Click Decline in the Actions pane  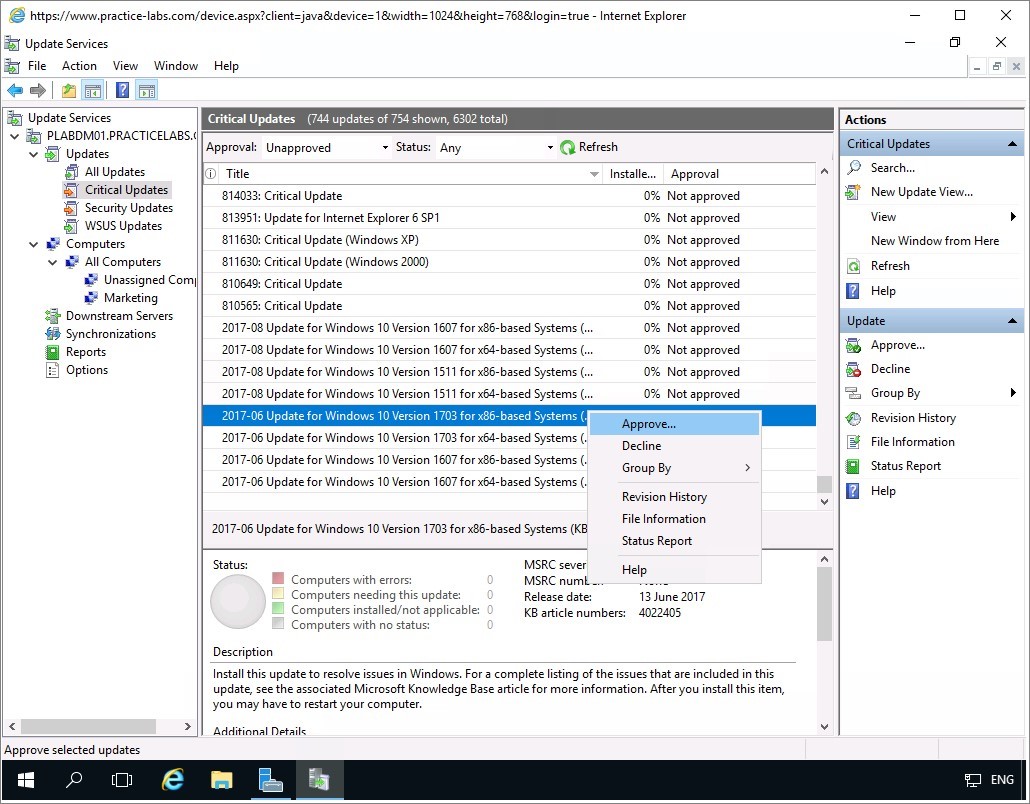[890, 369]
